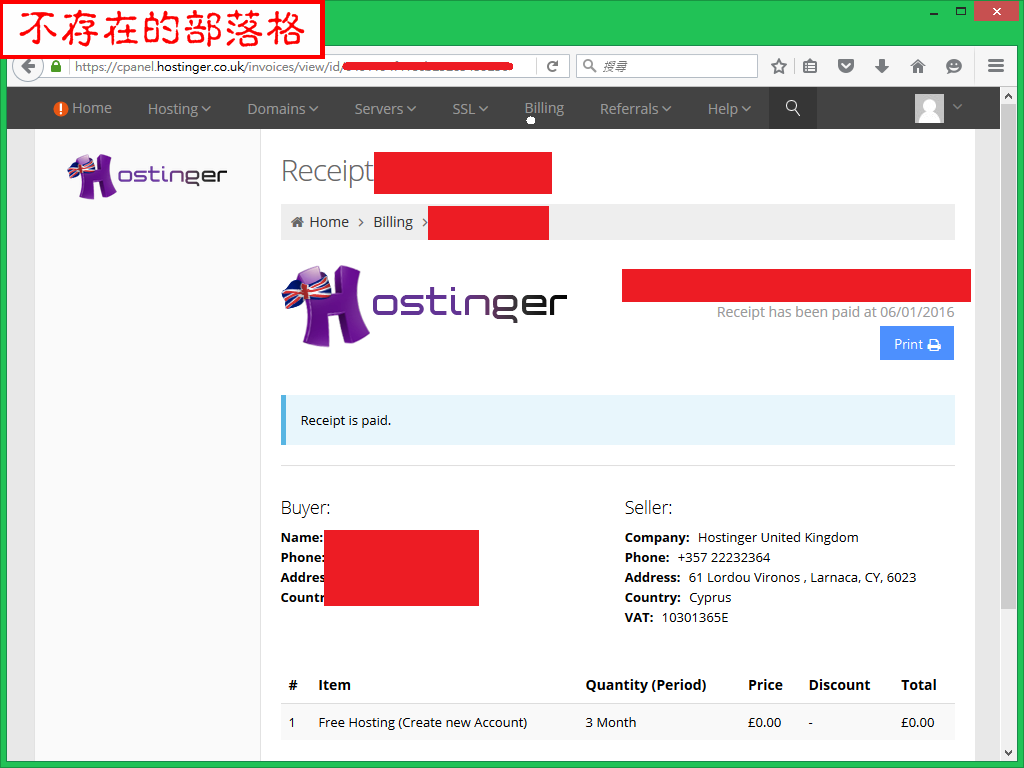This screenshot has height=768, width=1024.
Task: Minimize the browser window
Action: click(934, 12)
